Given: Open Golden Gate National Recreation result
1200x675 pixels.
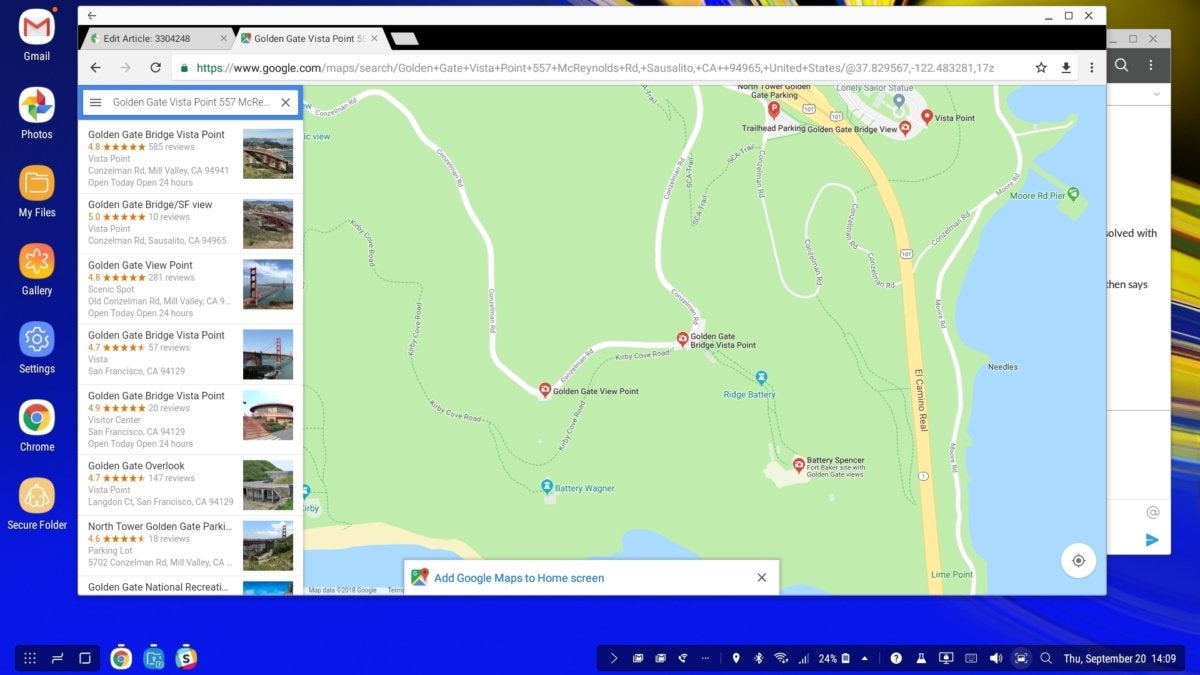Looking at the screenshot, I should point(190,586).
